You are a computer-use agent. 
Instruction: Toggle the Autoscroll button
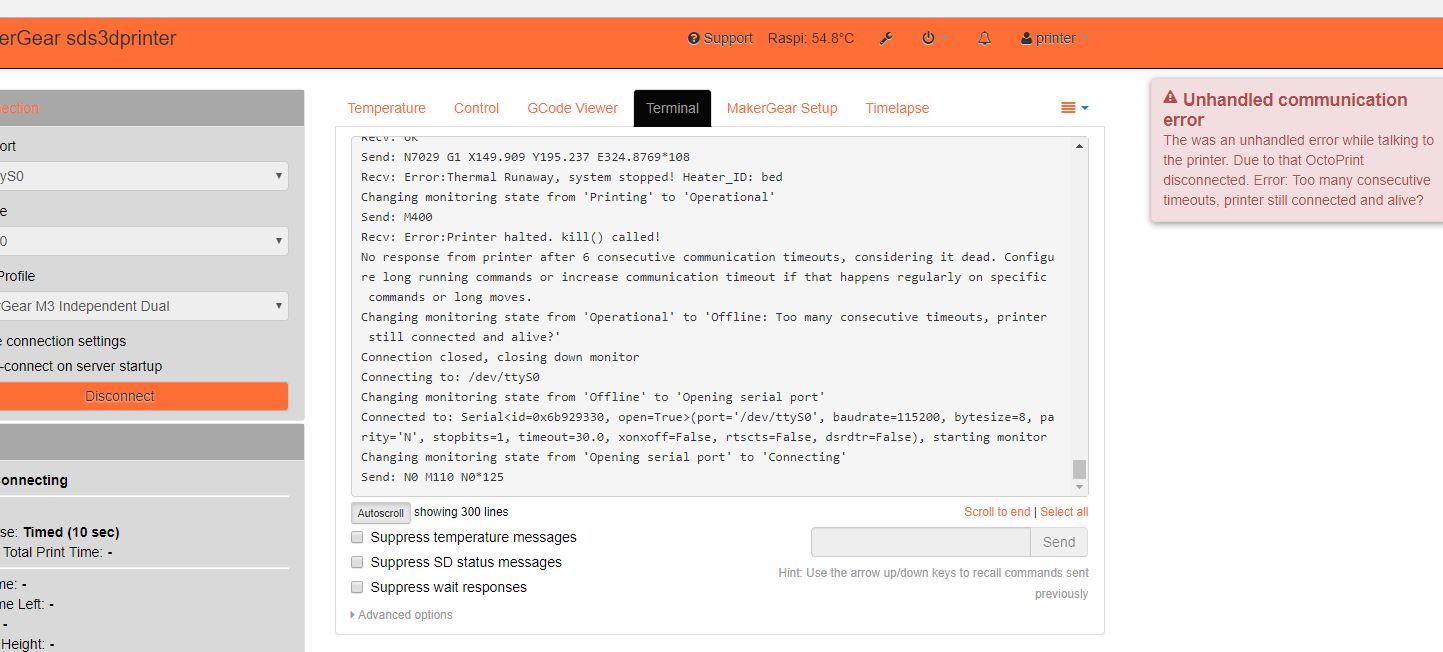coord(381,513)
